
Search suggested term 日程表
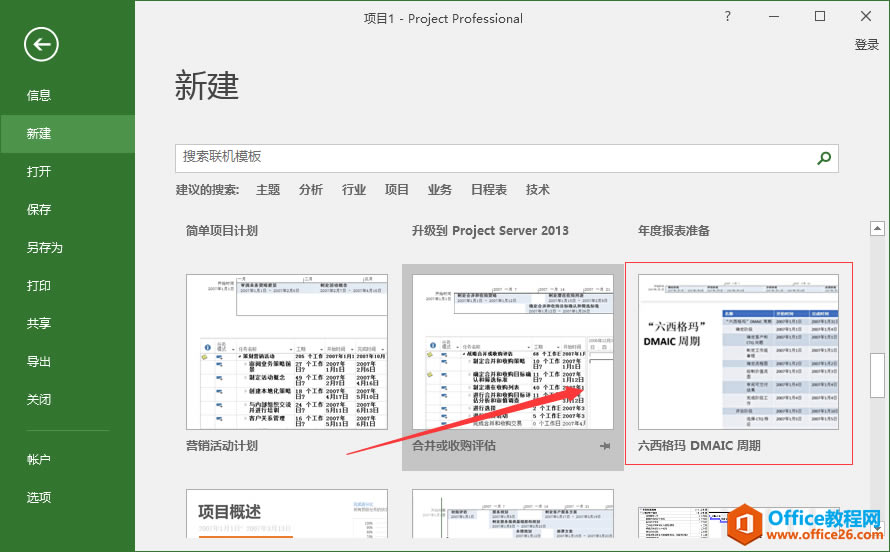(489, 189)
